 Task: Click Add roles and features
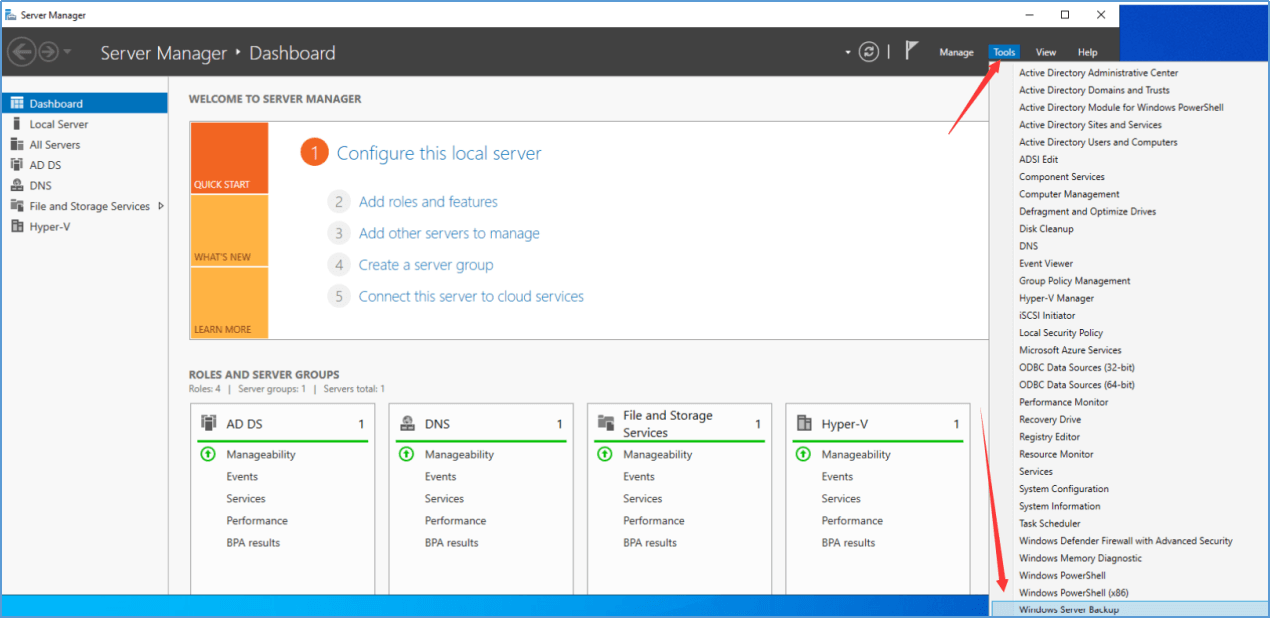click(x=428, y=201)
